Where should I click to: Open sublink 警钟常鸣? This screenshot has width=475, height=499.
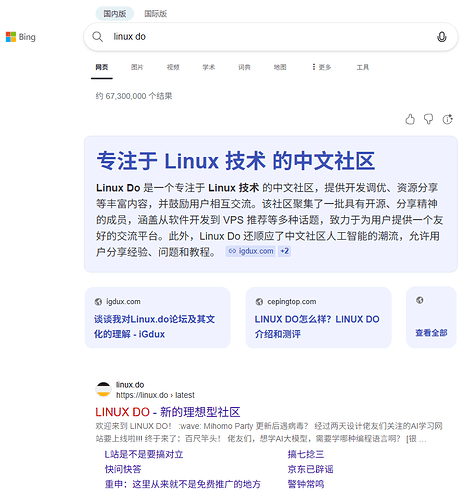(306, 484)
